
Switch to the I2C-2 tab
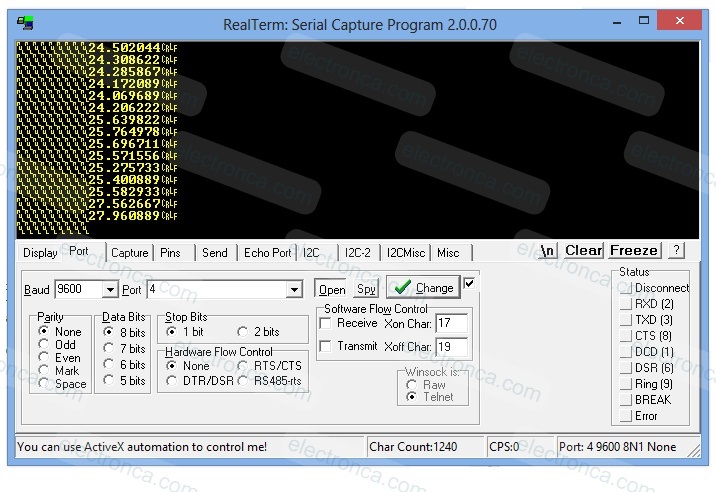point(358,253)
